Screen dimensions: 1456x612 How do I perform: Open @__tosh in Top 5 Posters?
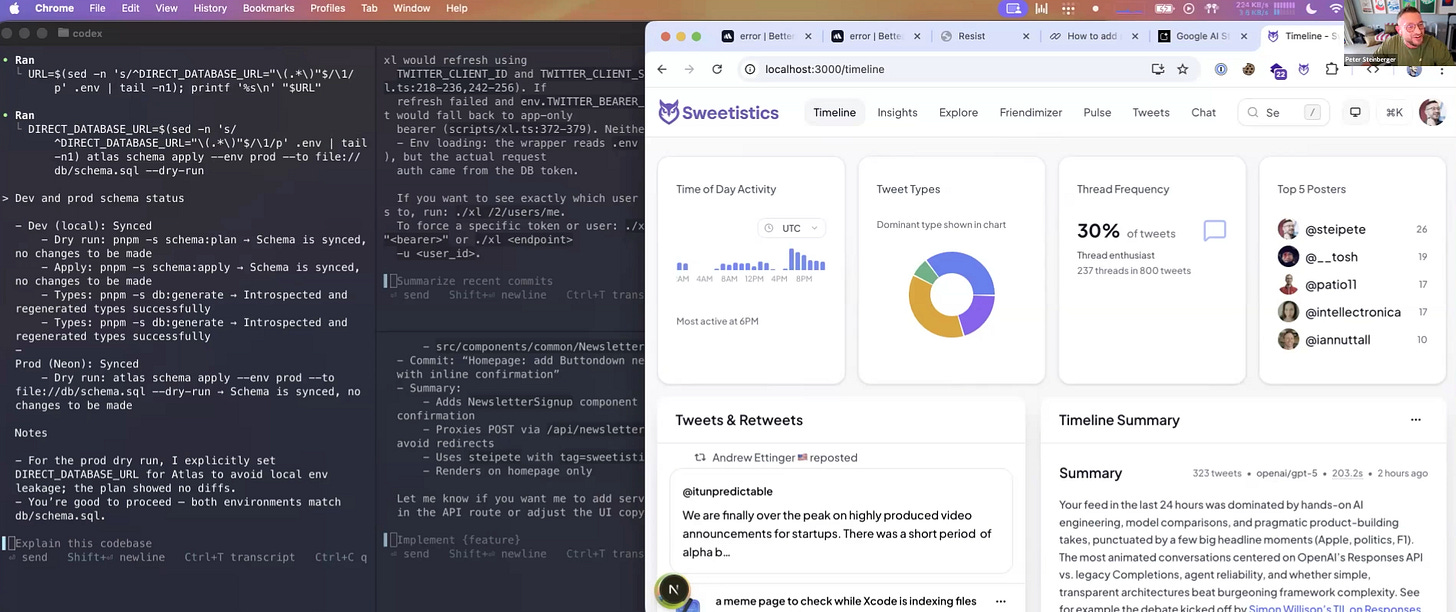click(x=1331, y=257)
